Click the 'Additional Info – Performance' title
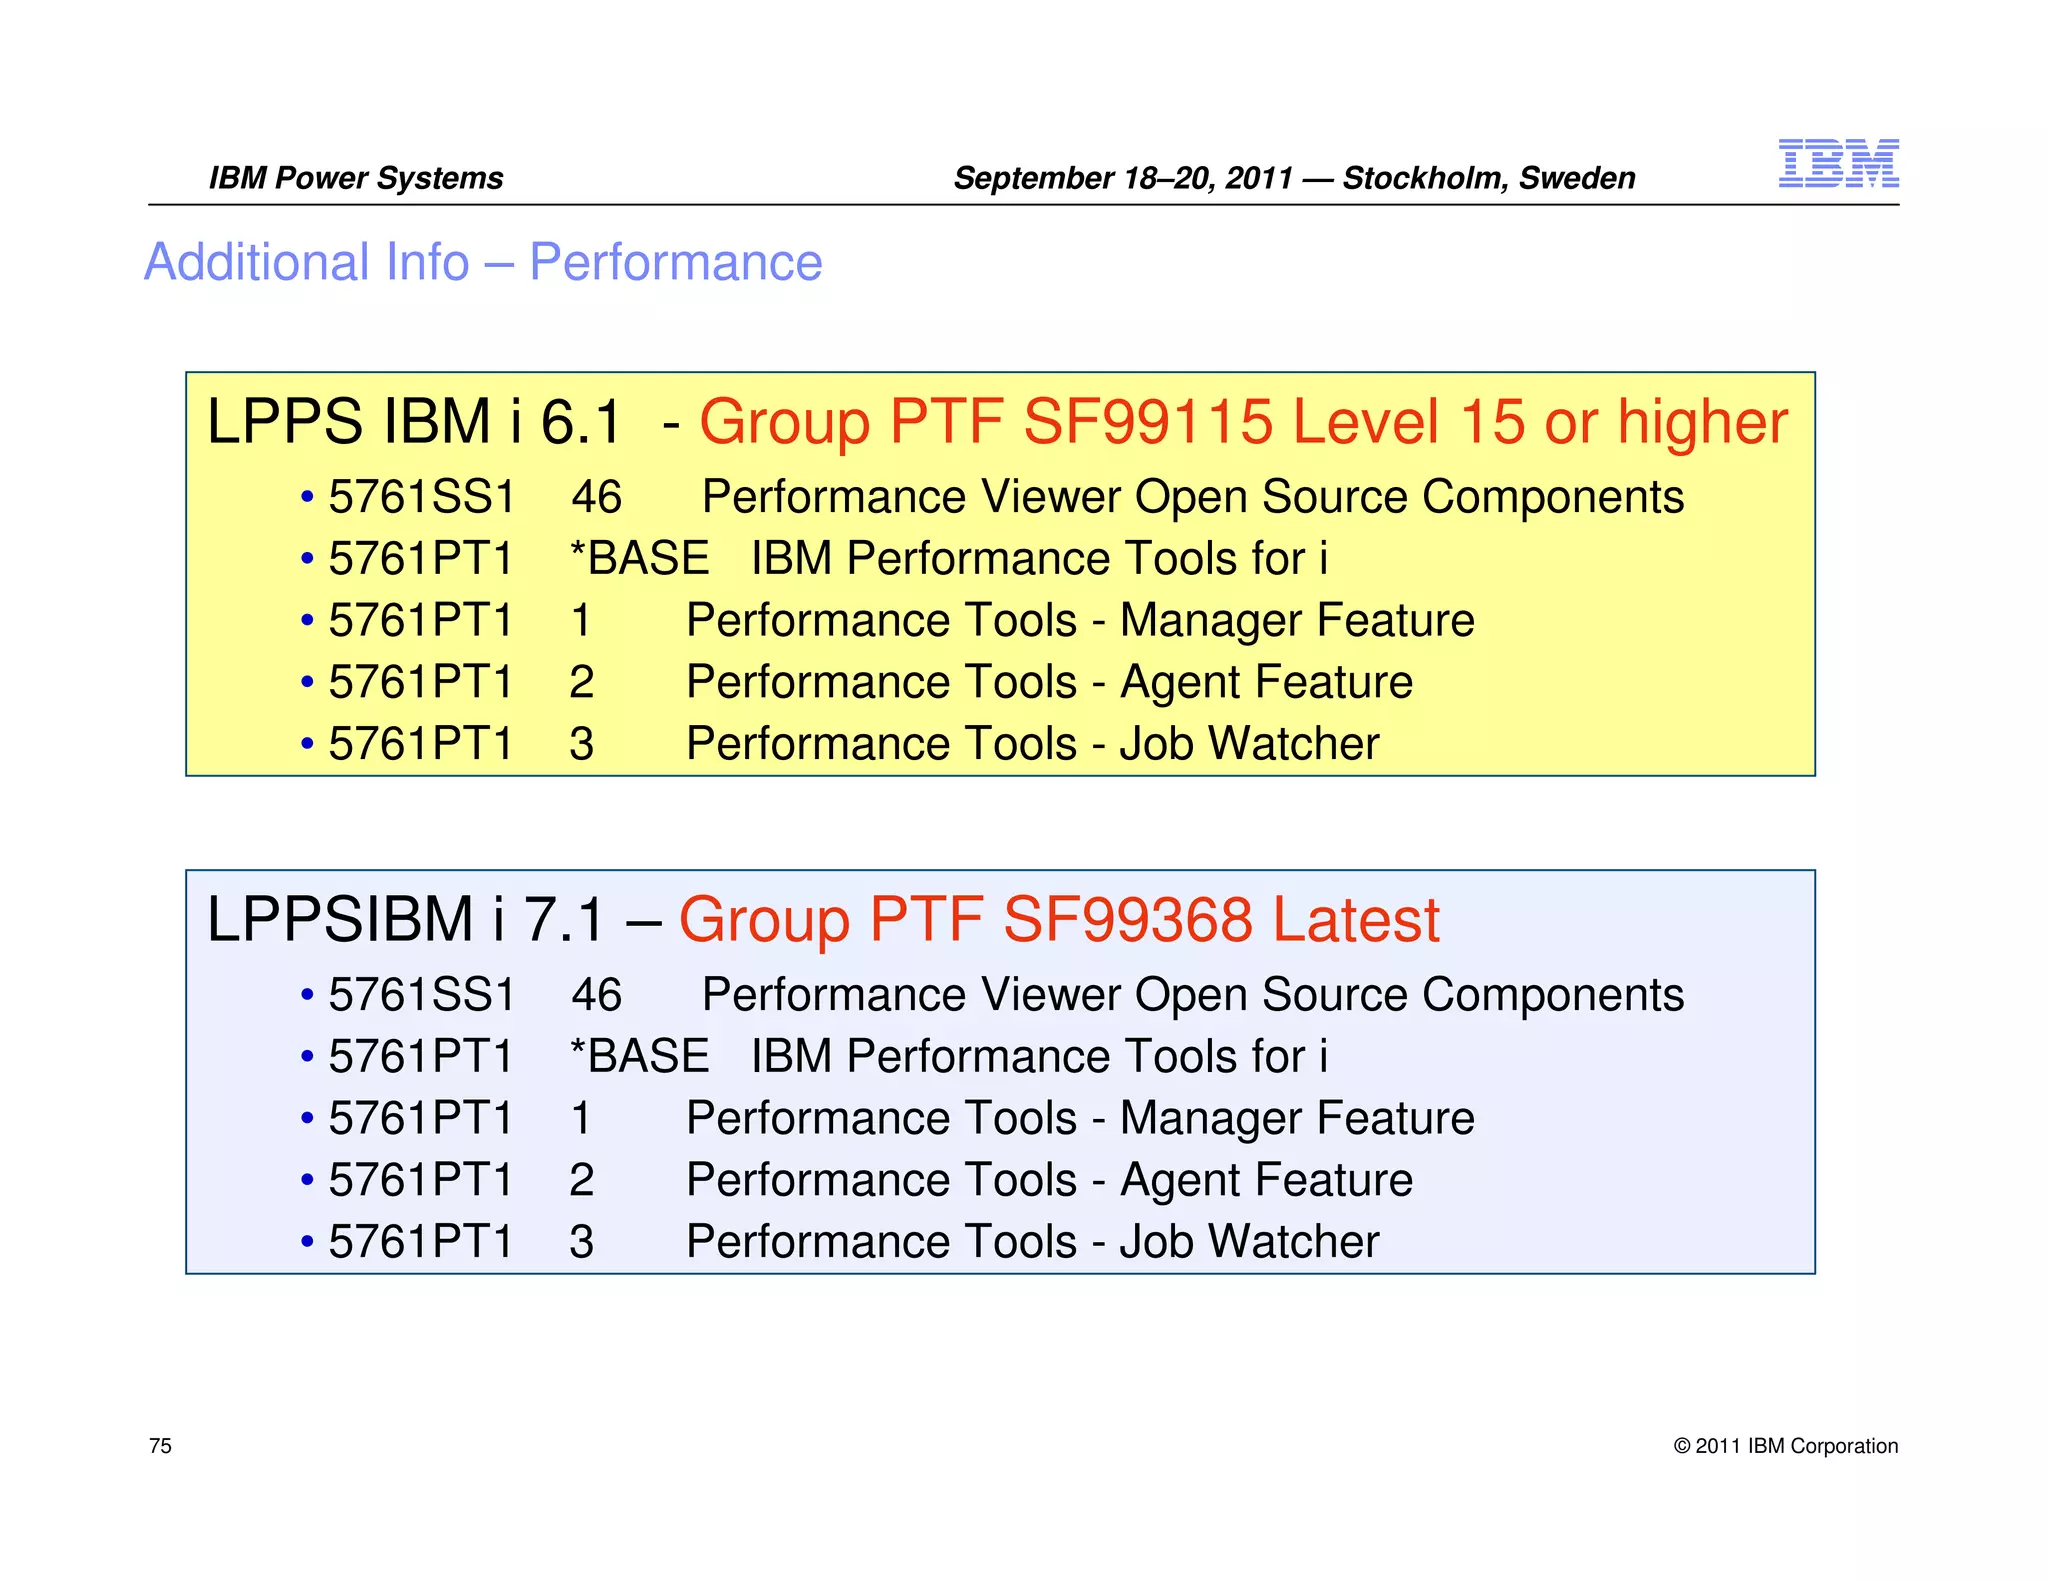The height and width of the screenshot is (1582, 2048). 483,262
